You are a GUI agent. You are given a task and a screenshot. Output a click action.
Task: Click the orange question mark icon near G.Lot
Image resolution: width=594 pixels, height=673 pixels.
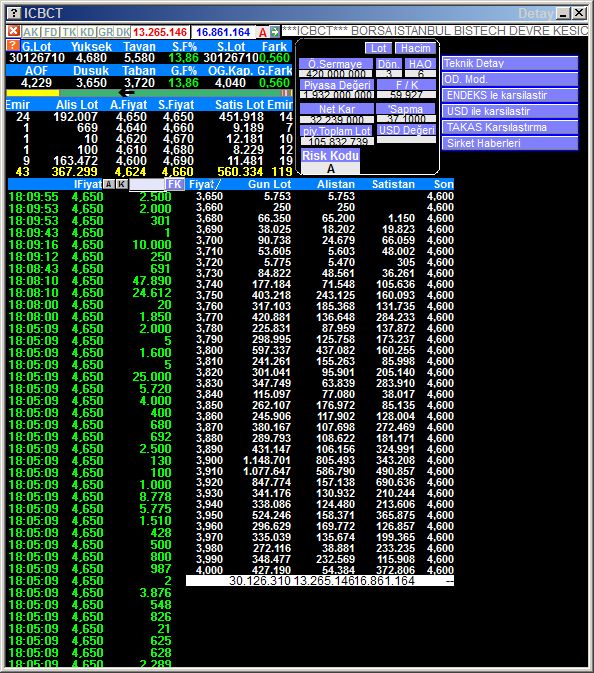(12, 45)
